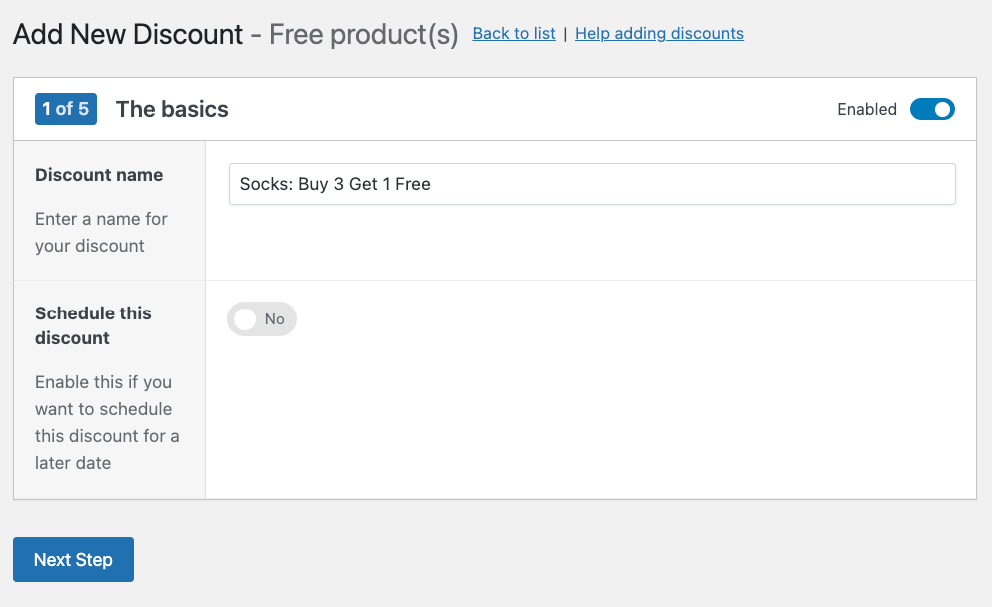Screen dimensions: 992x607
Task: Click the scheduling description text
Action: (x=107, y=422)
